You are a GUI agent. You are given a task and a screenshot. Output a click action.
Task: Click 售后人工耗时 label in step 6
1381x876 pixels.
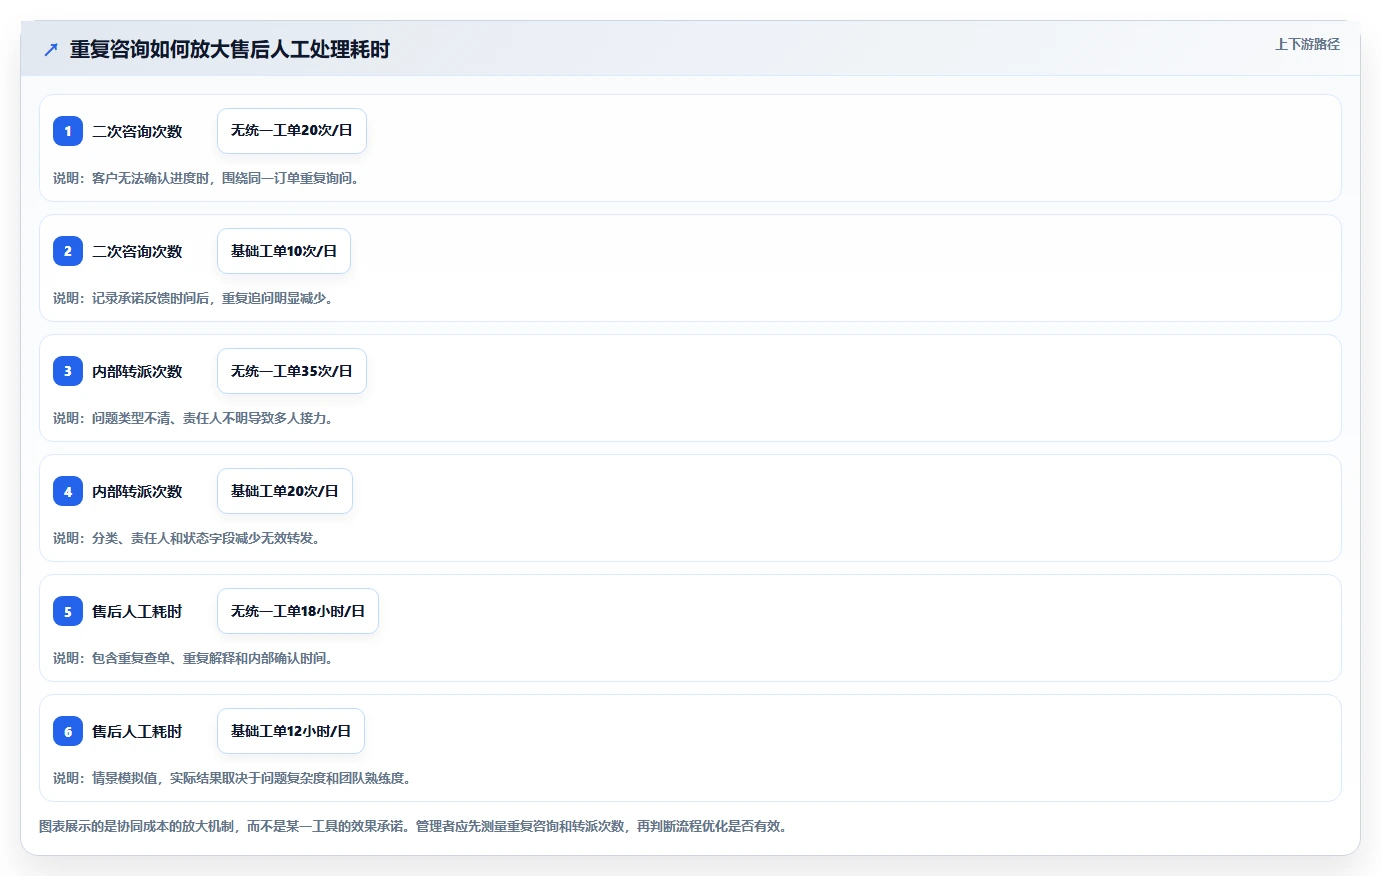click(x=137, y=731)
